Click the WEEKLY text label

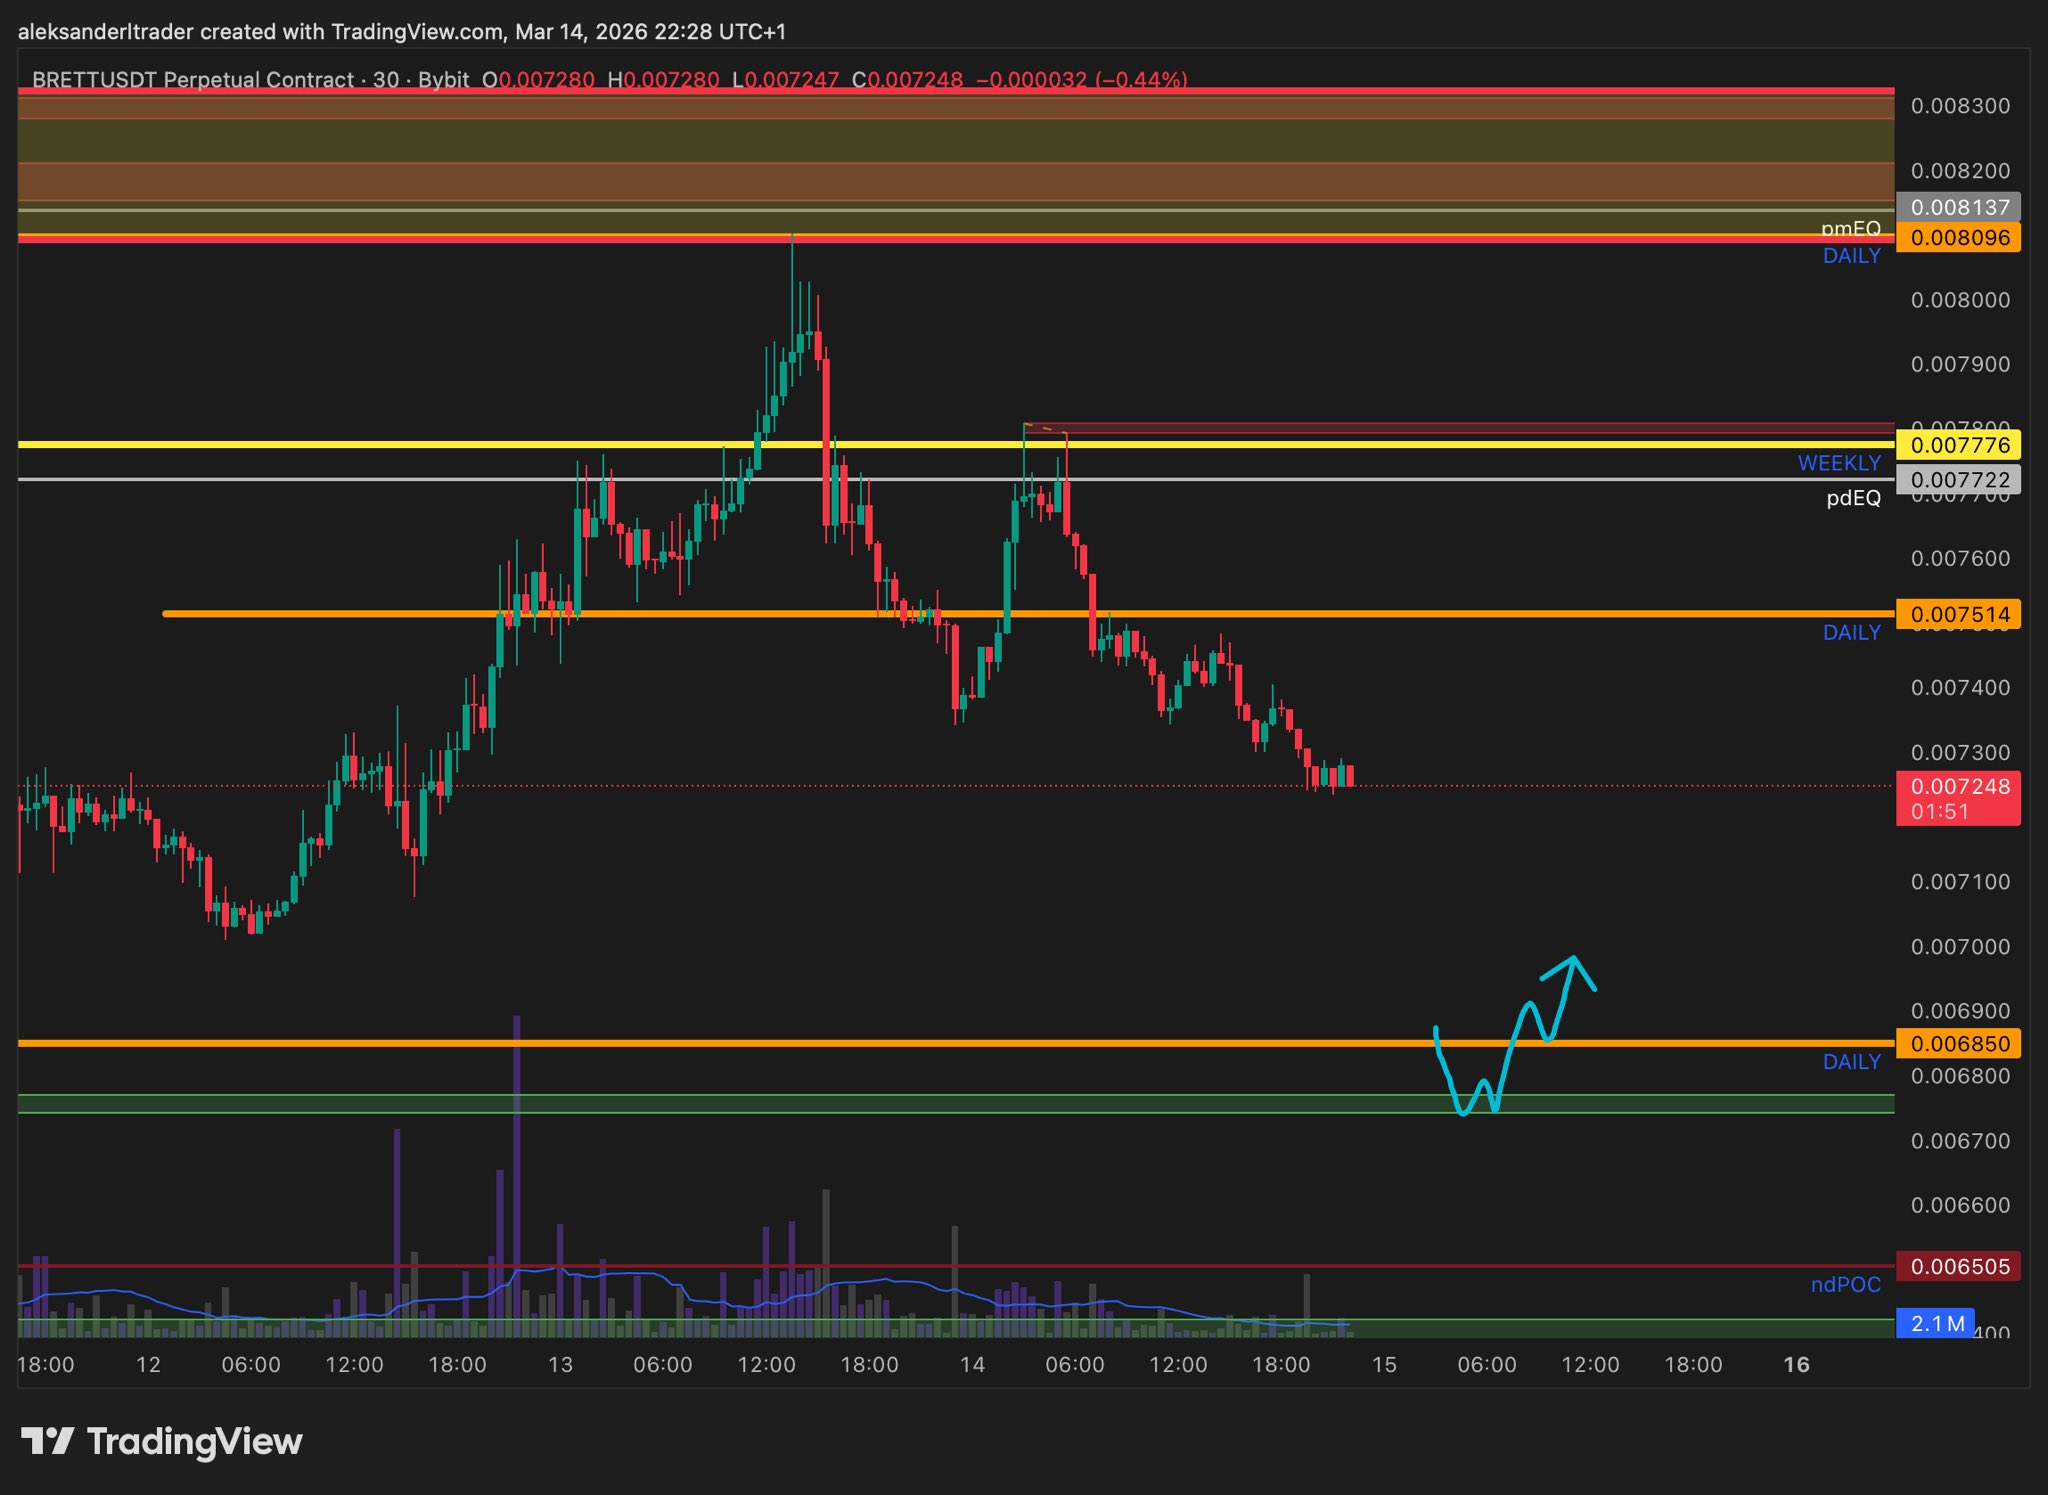[x=1838, y=463]
